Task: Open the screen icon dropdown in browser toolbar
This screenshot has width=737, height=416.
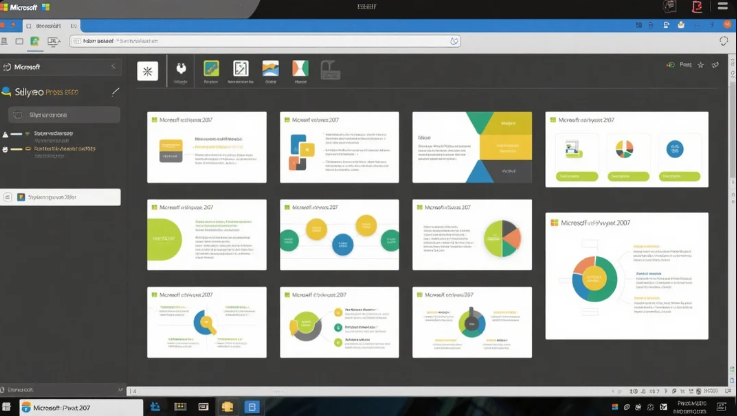Action: pos(54,41)
